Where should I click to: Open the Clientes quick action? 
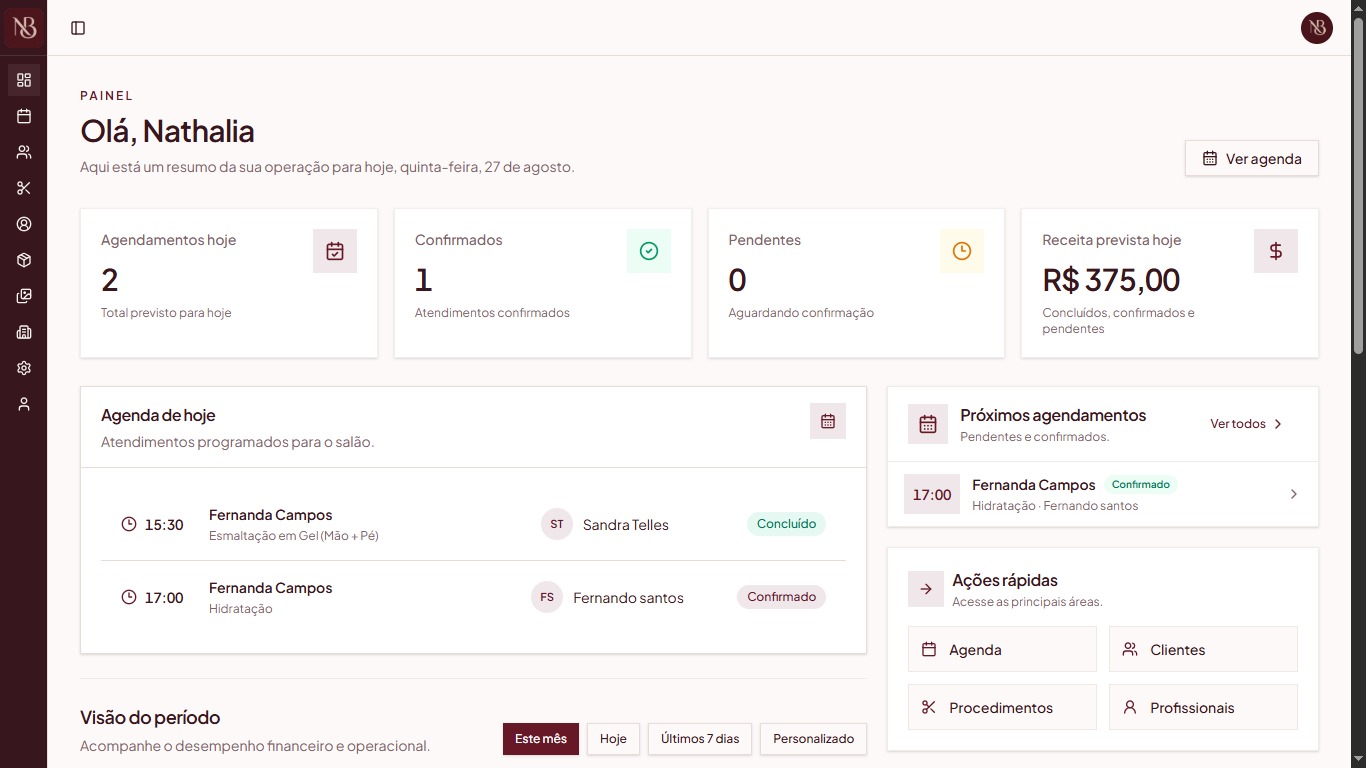click(x=1203, y=649)
